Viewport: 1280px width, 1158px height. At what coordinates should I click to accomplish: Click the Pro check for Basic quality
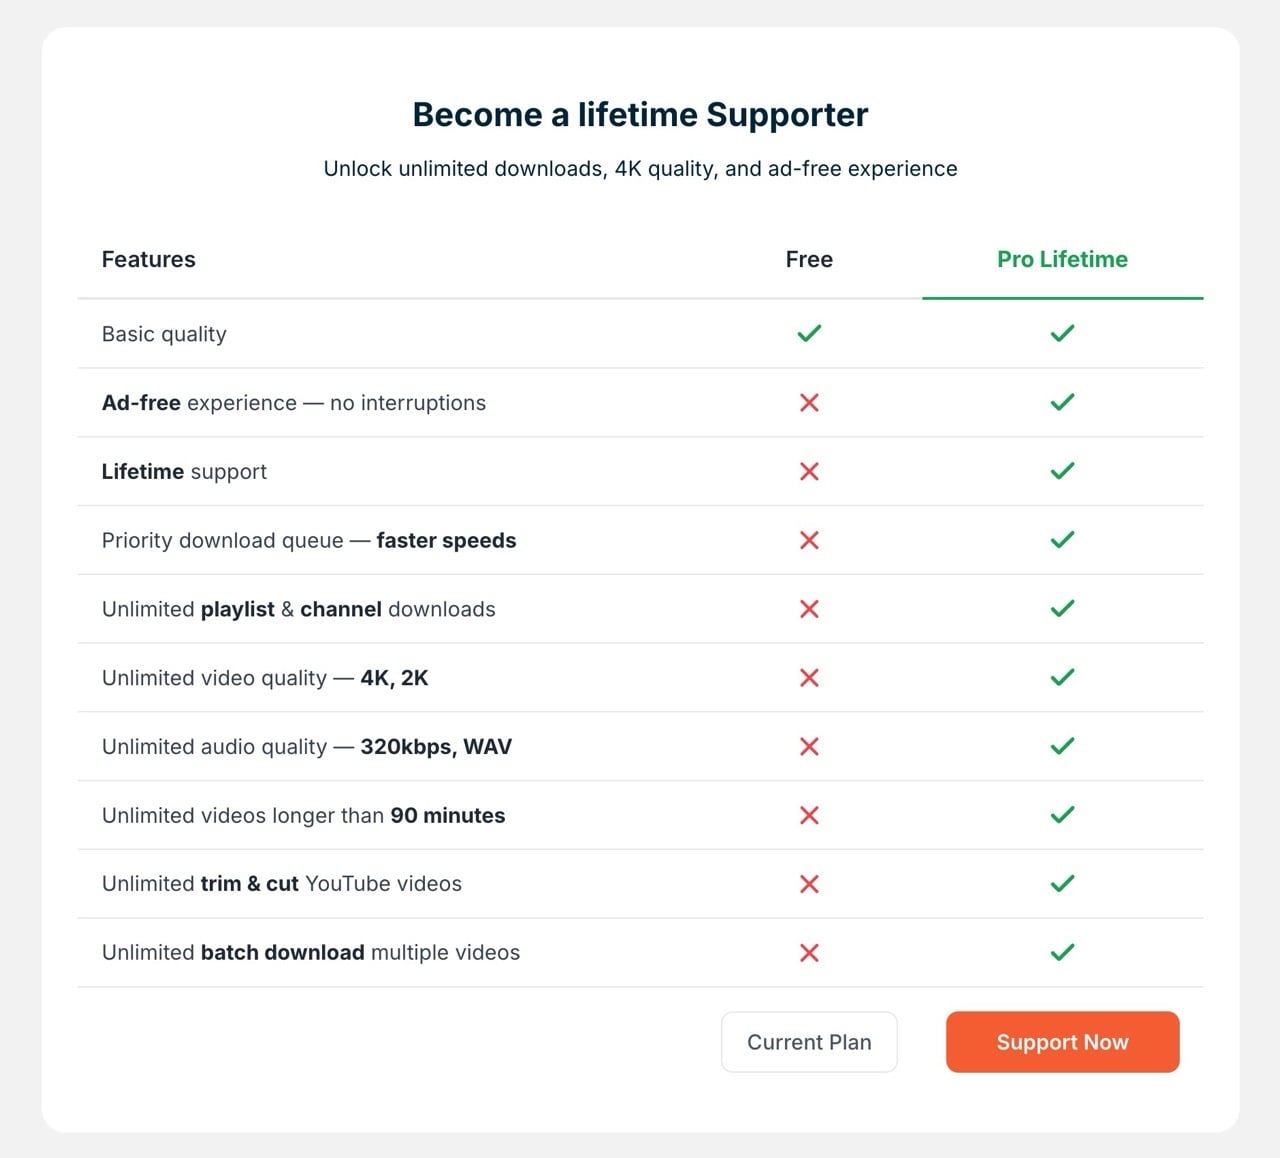(1062, 333)
